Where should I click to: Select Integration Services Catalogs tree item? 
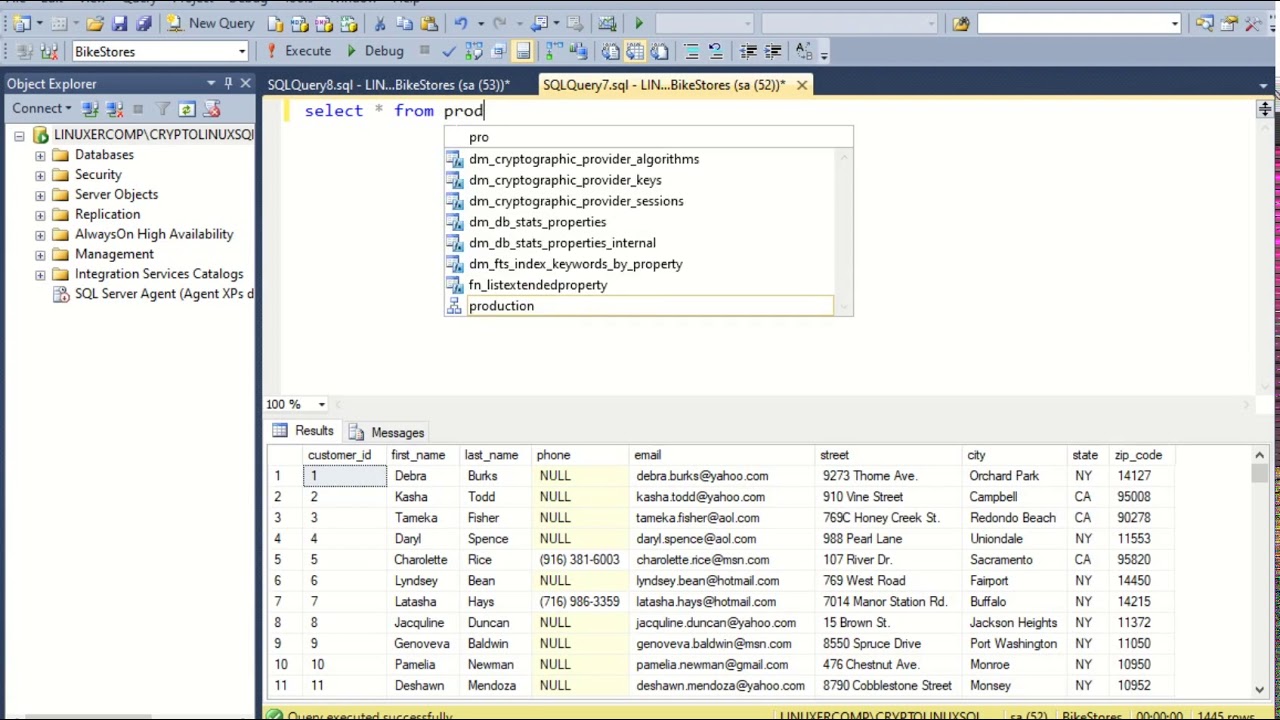[x=159, y=274]
